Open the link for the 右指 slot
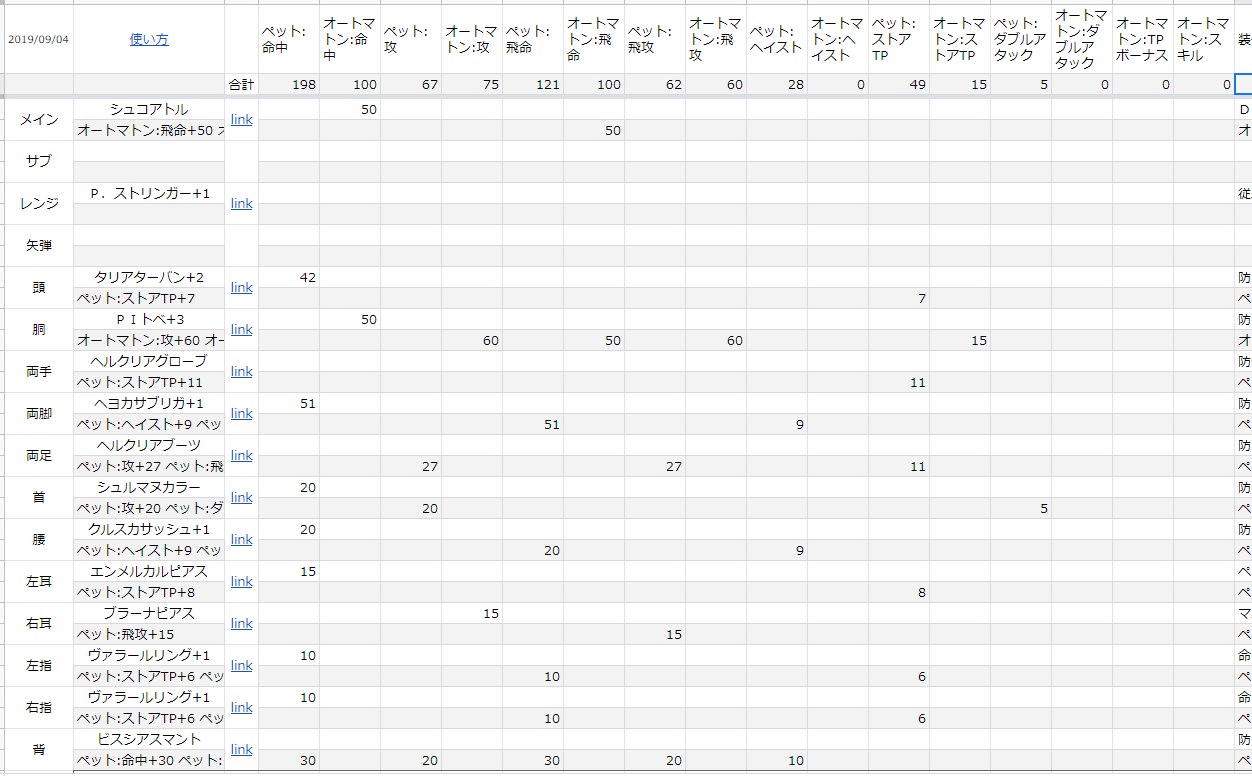 pyautogui.click(x=241, y=708)
